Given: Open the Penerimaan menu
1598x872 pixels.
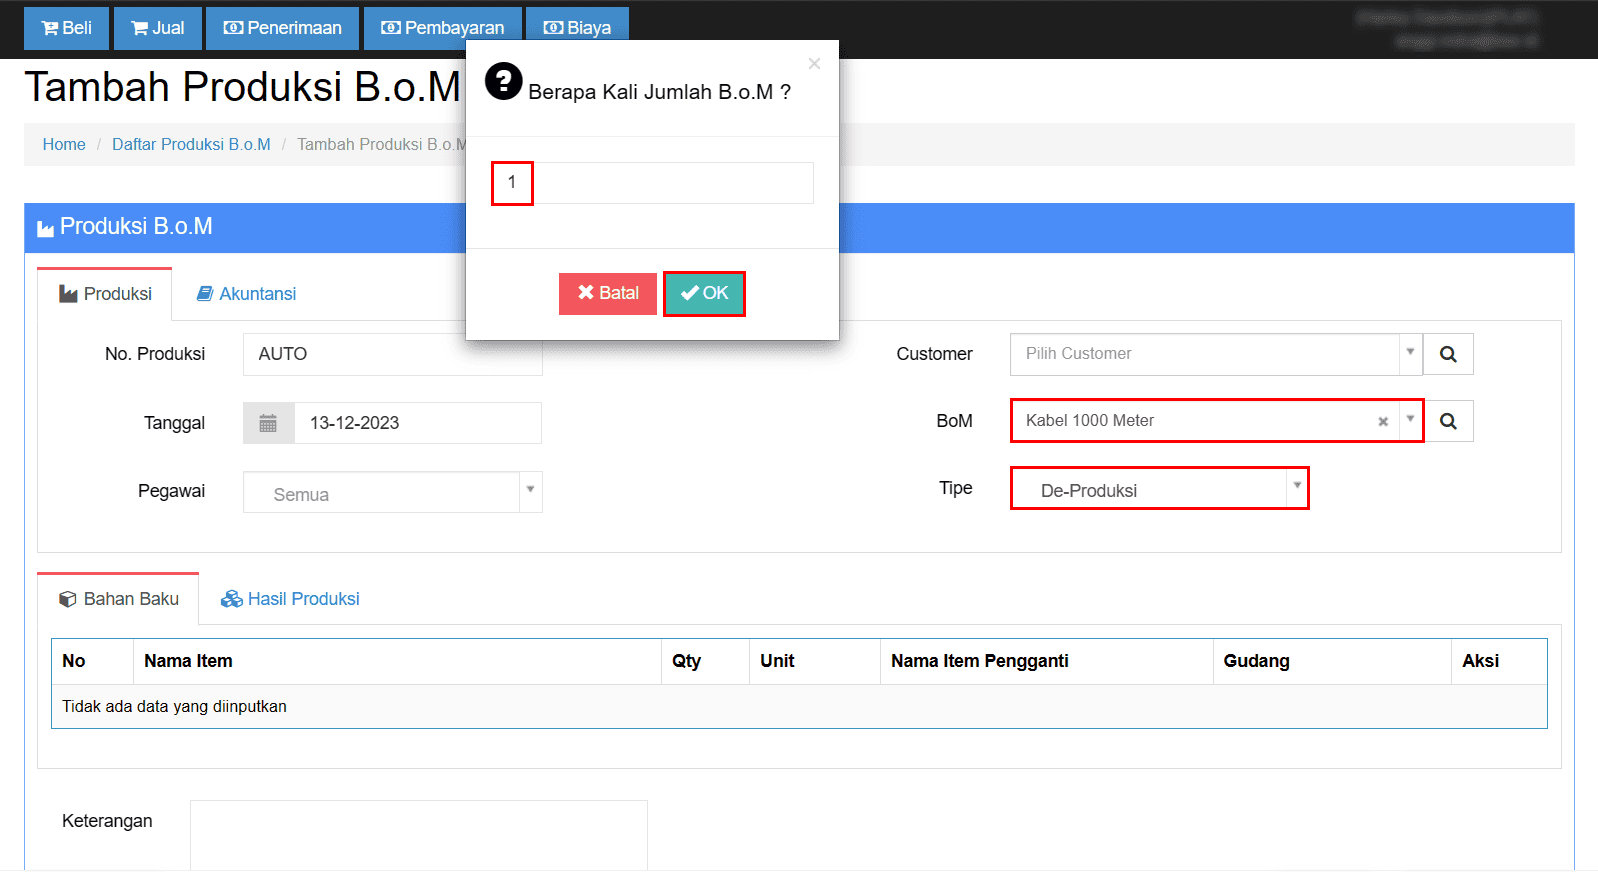Looking at the screenshot, I should click(x=282, y=28).
